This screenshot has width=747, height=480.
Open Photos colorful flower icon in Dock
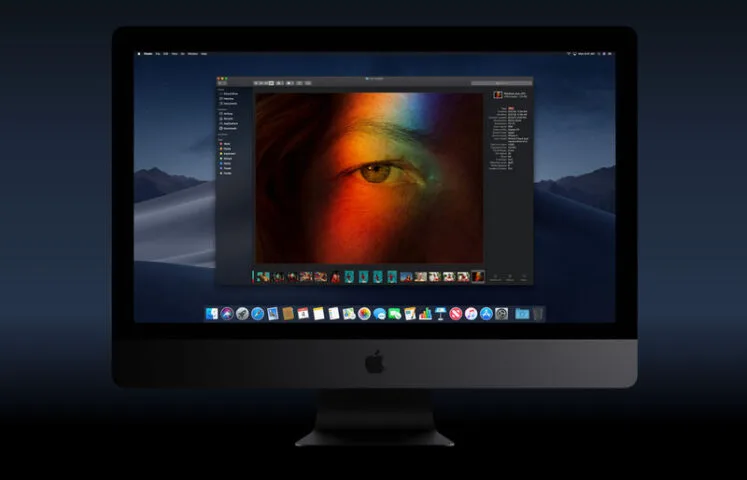pyautogui.click(x=364, y=314)
